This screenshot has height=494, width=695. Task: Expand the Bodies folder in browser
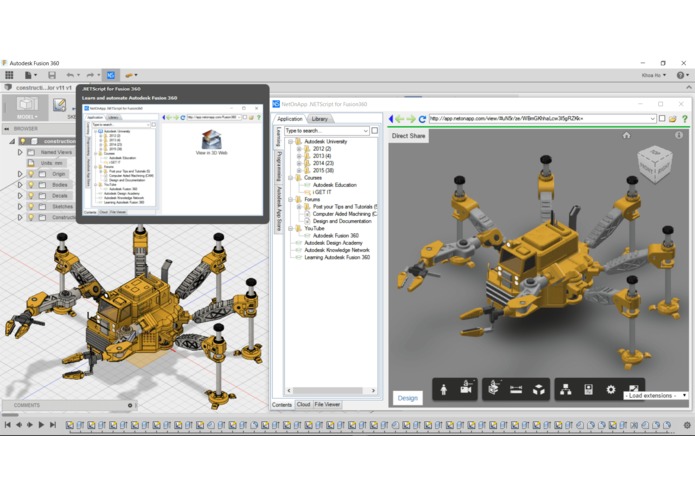coord(20,185)
